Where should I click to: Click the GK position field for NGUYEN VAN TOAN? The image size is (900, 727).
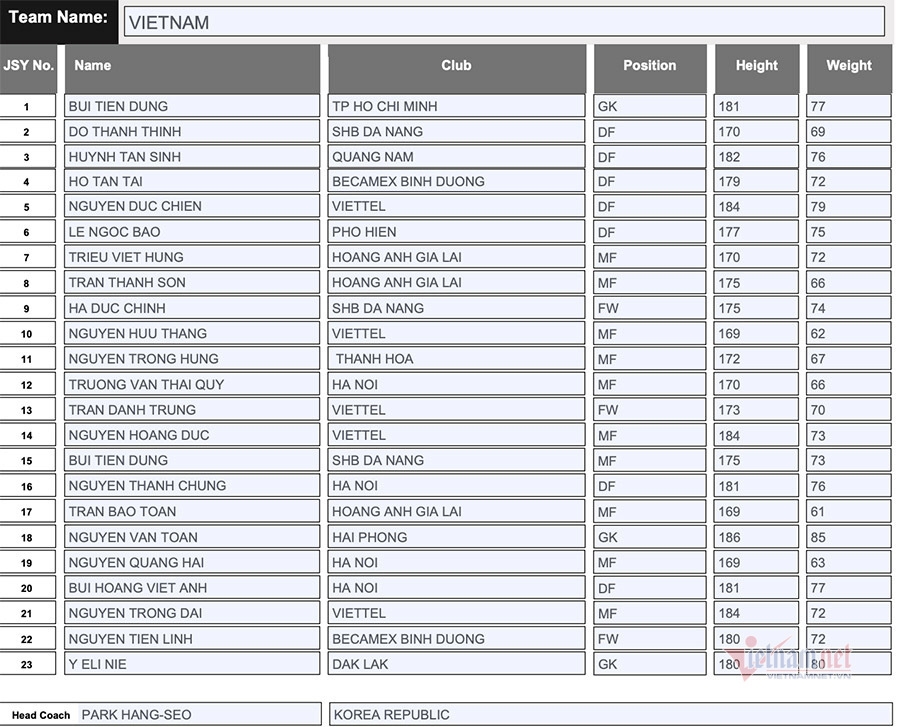[650, 537]
